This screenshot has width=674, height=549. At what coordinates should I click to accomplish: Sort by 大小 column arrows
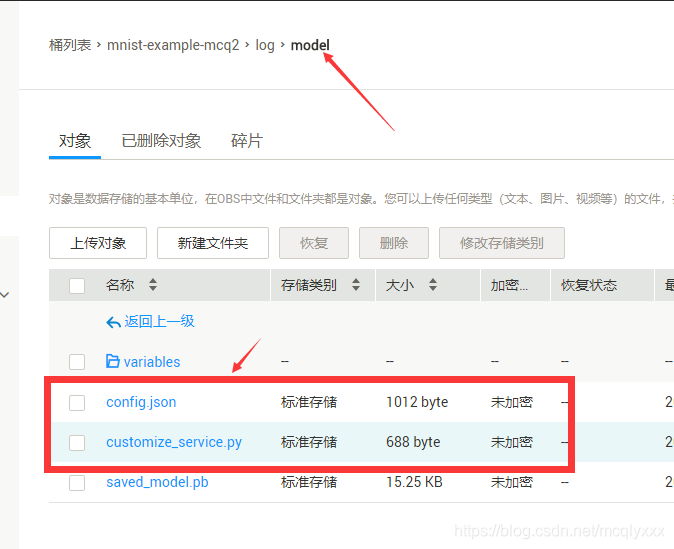pos(433,285)
